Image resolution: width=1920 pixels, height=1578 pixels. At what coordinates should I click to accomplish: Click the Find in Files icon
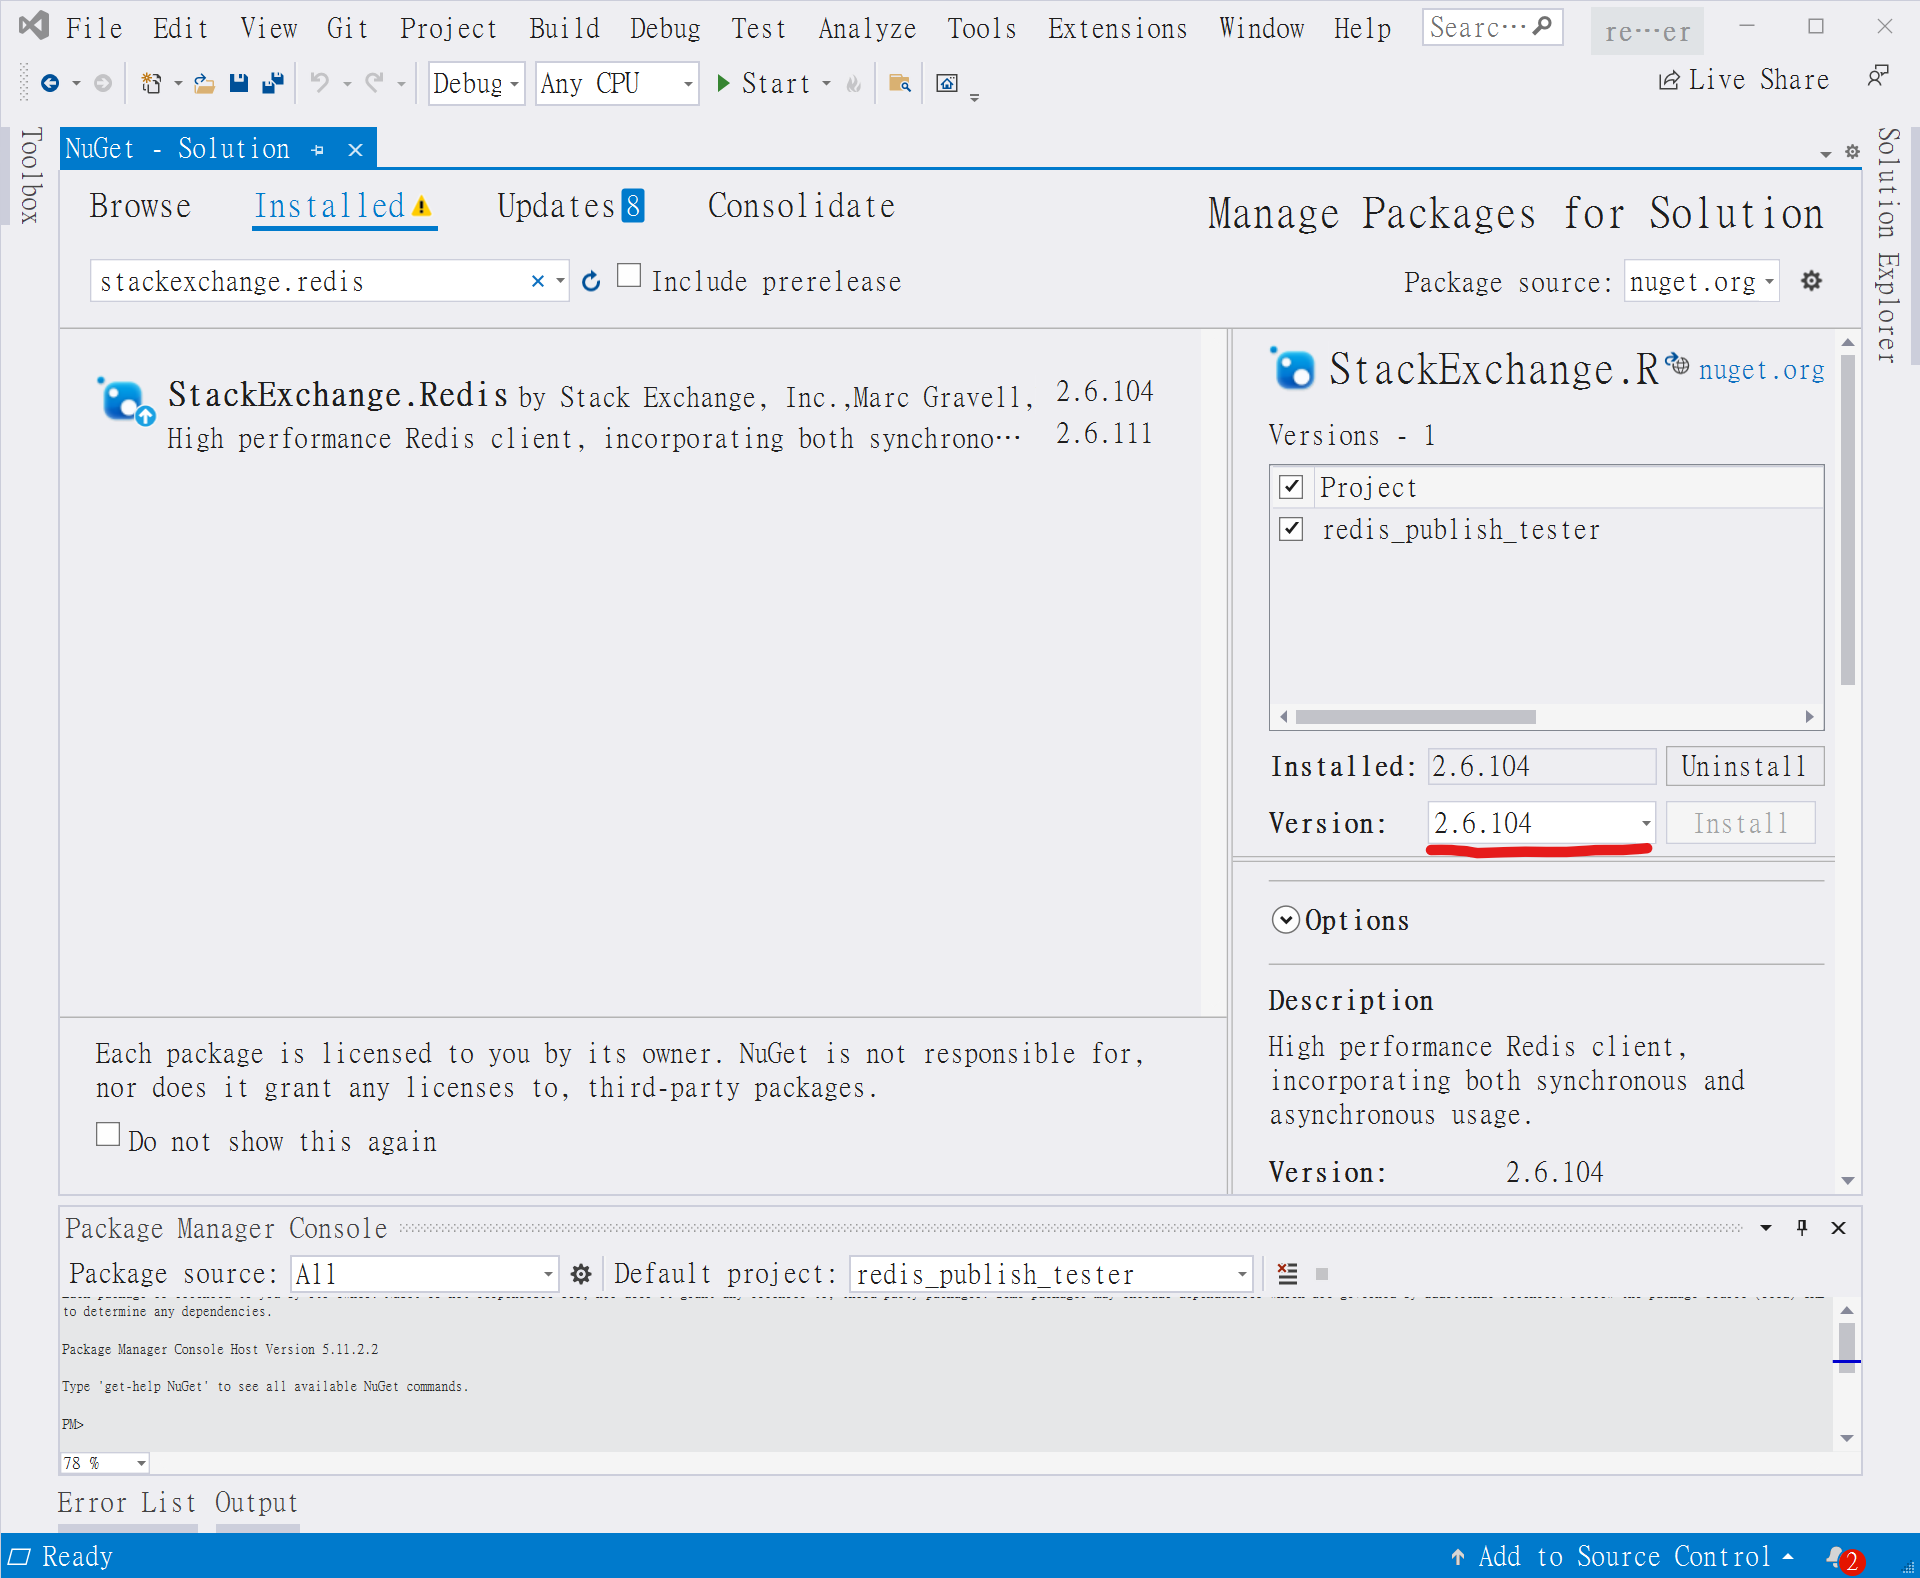pos(899,84)
